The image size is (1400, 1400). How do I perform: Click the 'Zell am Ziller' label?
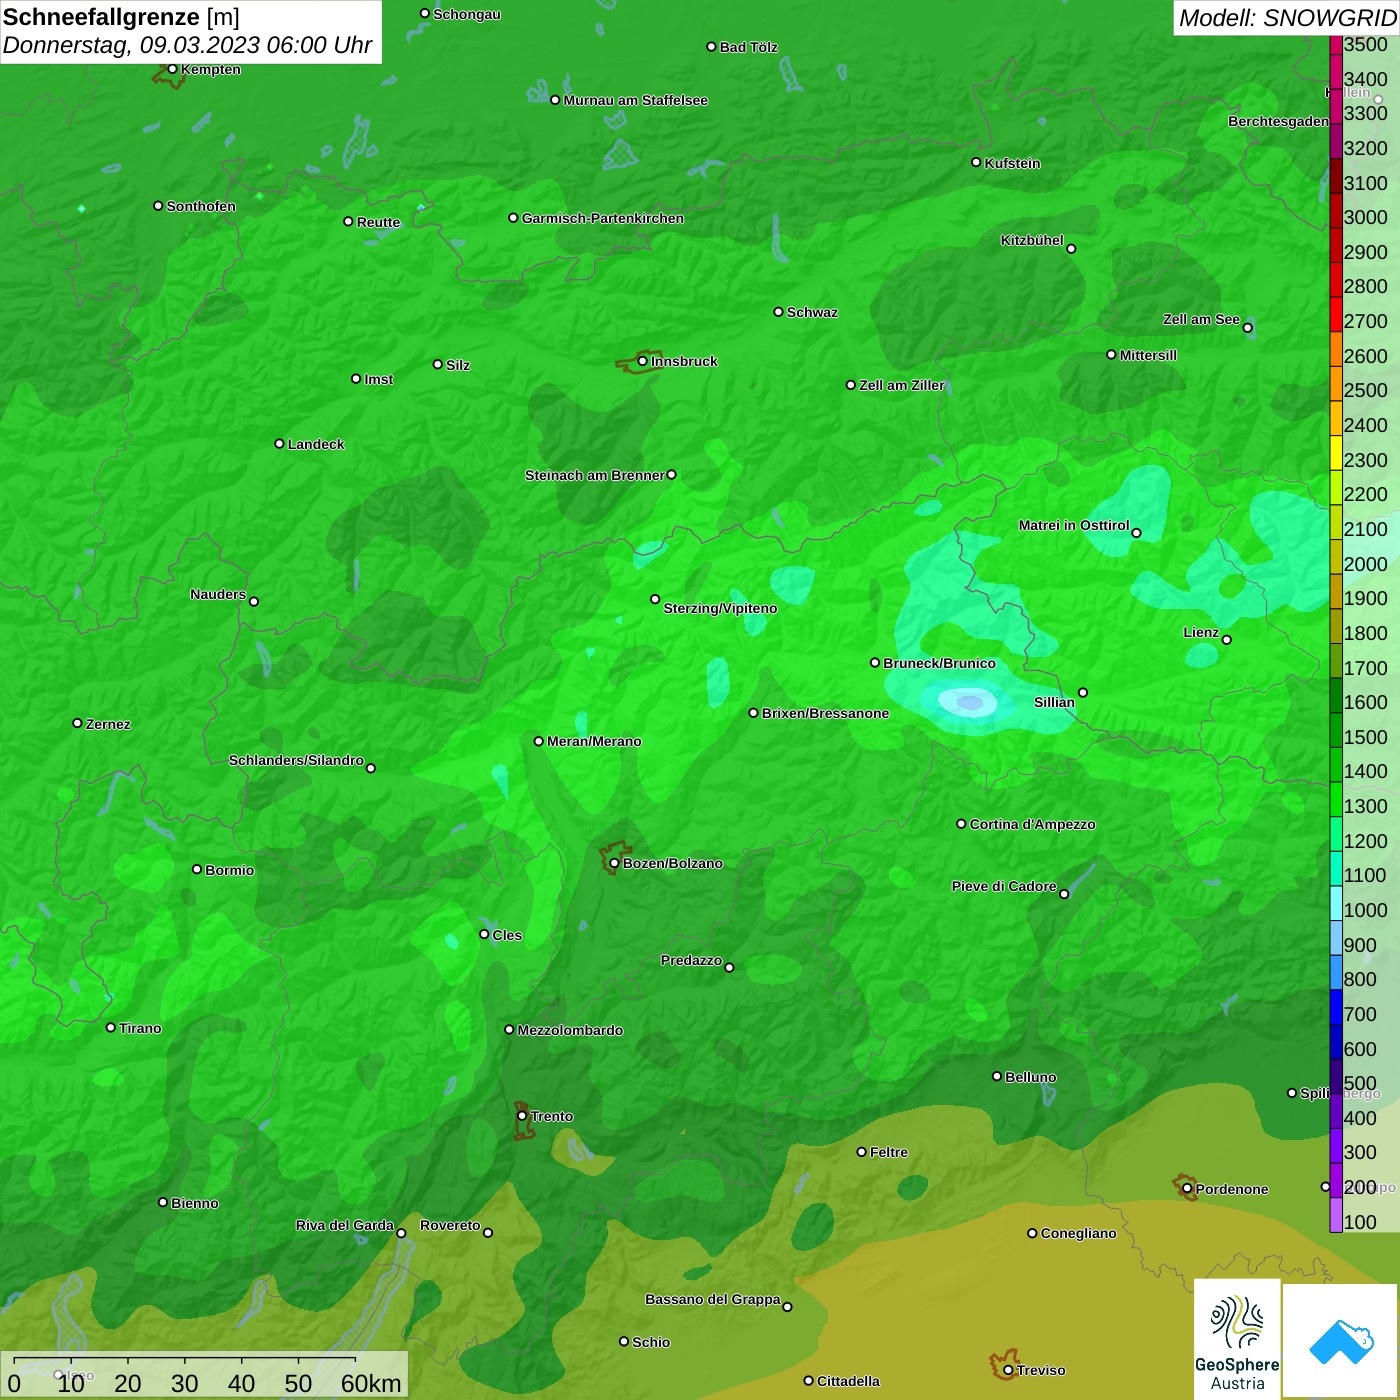tap(902, 385)
